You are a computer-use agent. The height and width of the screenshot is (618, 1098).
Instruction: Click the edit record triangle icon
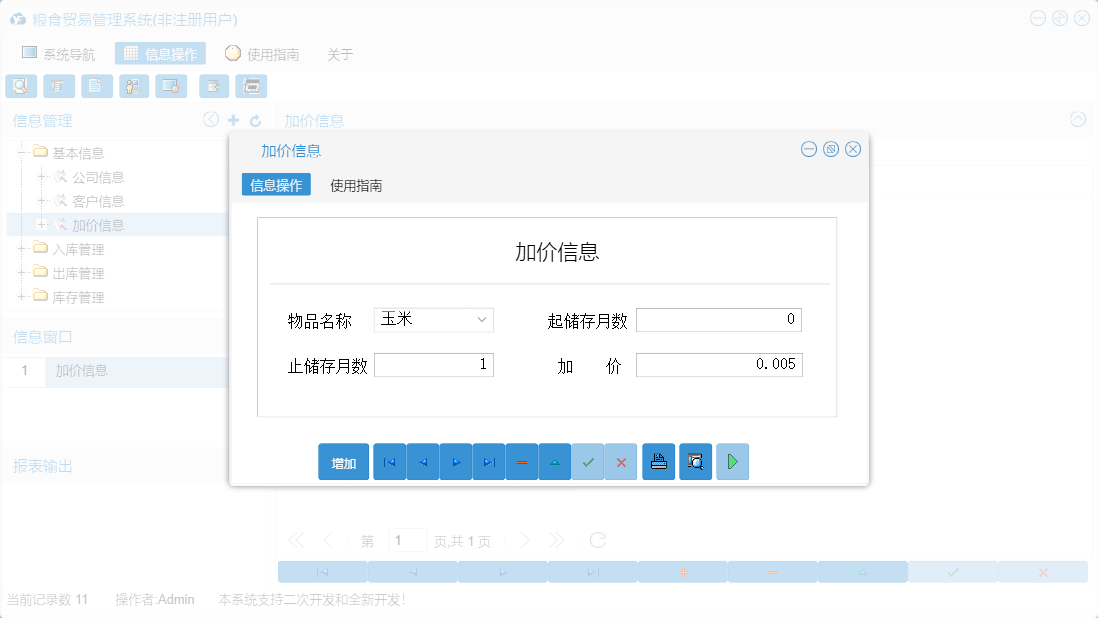(555, 461)
